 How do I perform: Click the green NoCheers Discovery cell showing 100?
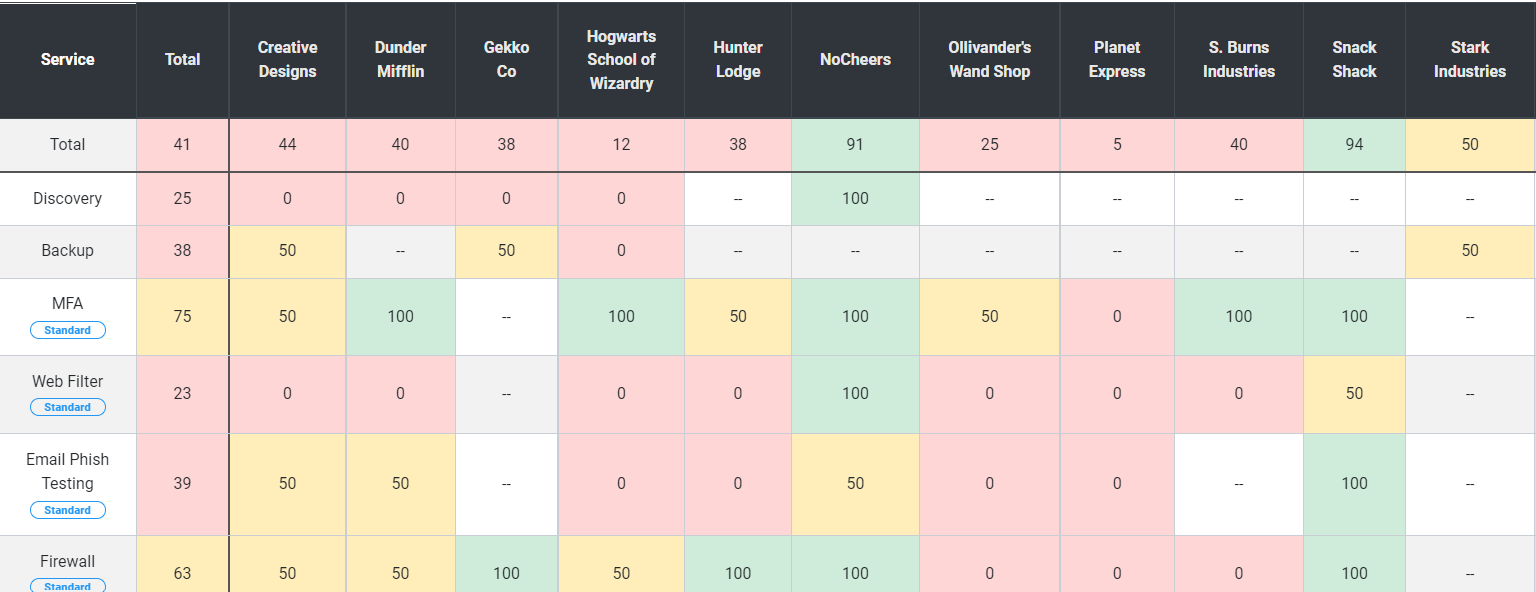855,198
